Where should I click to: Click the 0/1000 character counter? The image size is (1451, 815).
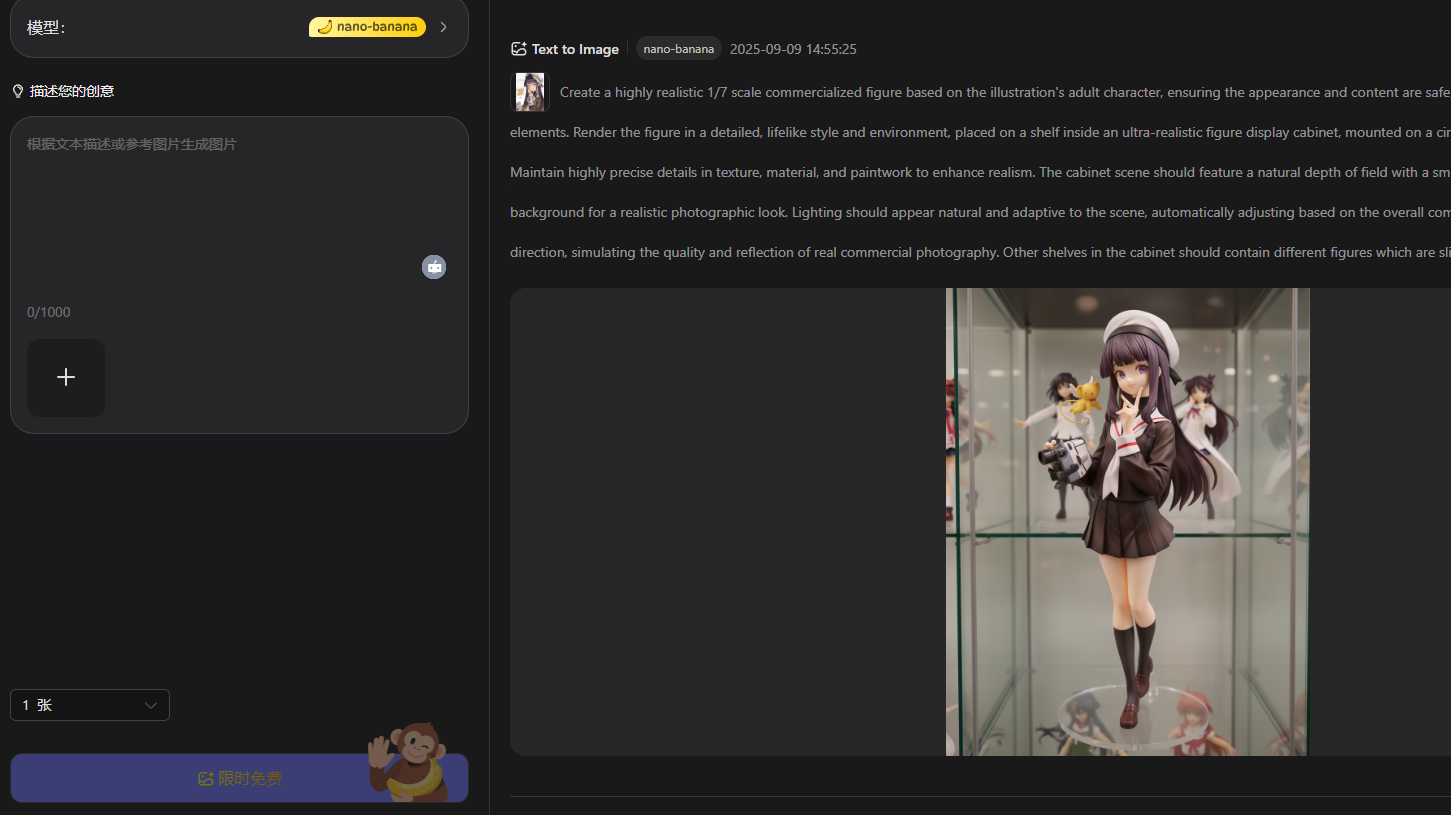pos(49,312)
